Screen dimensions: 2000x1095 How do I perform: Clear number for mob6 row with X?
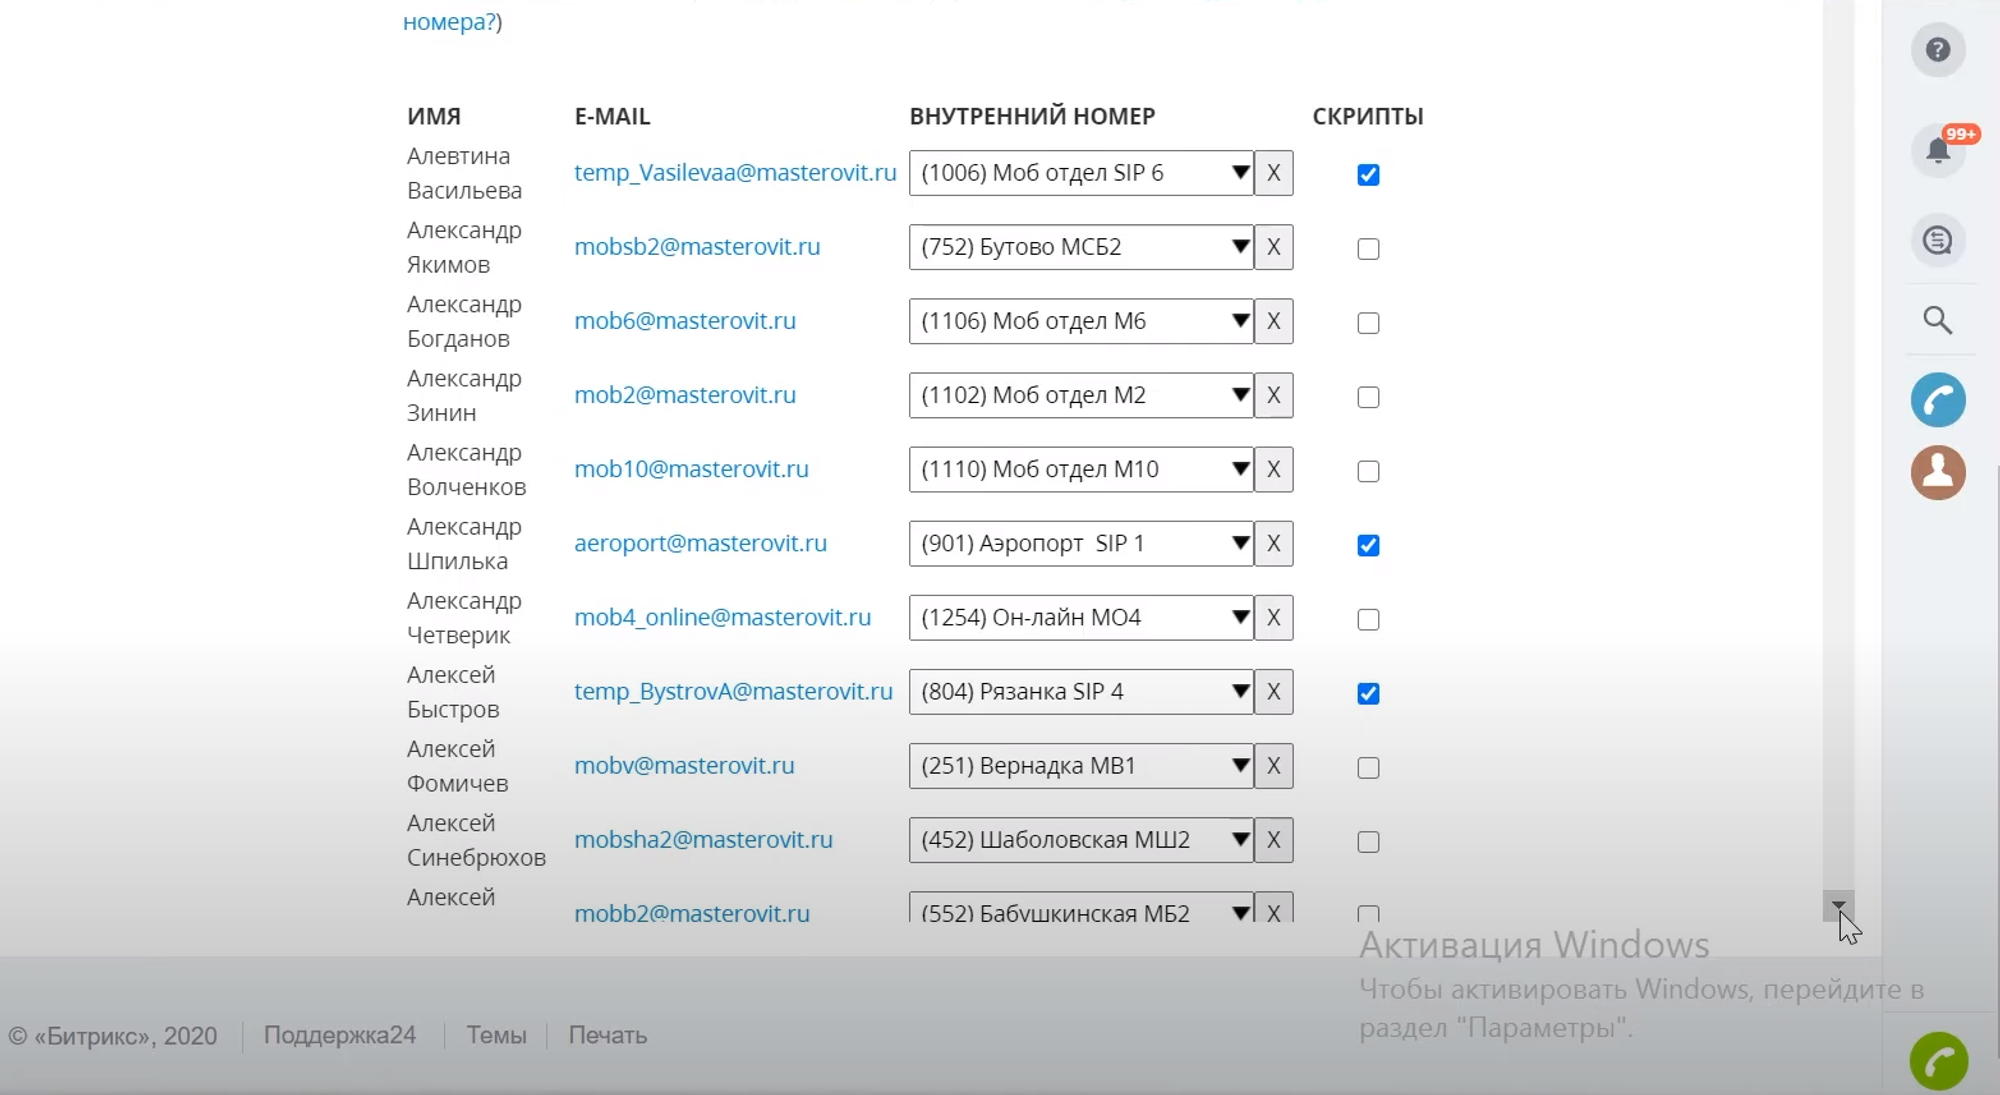pyautogui.click(x=1273, y=321)
